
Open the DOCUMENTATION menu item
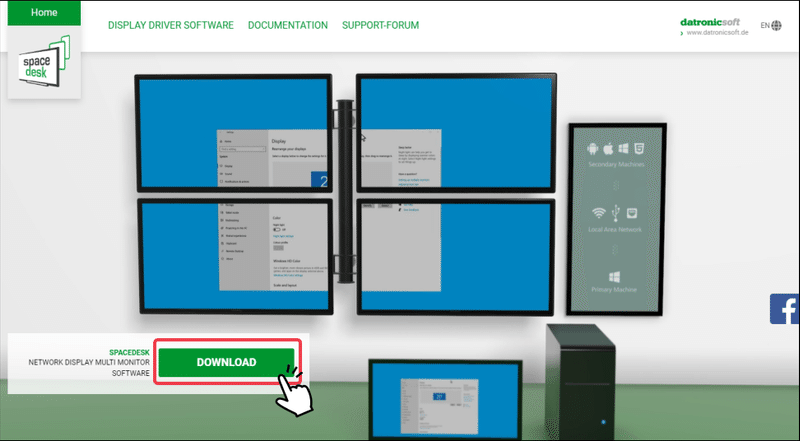point(288,25)
